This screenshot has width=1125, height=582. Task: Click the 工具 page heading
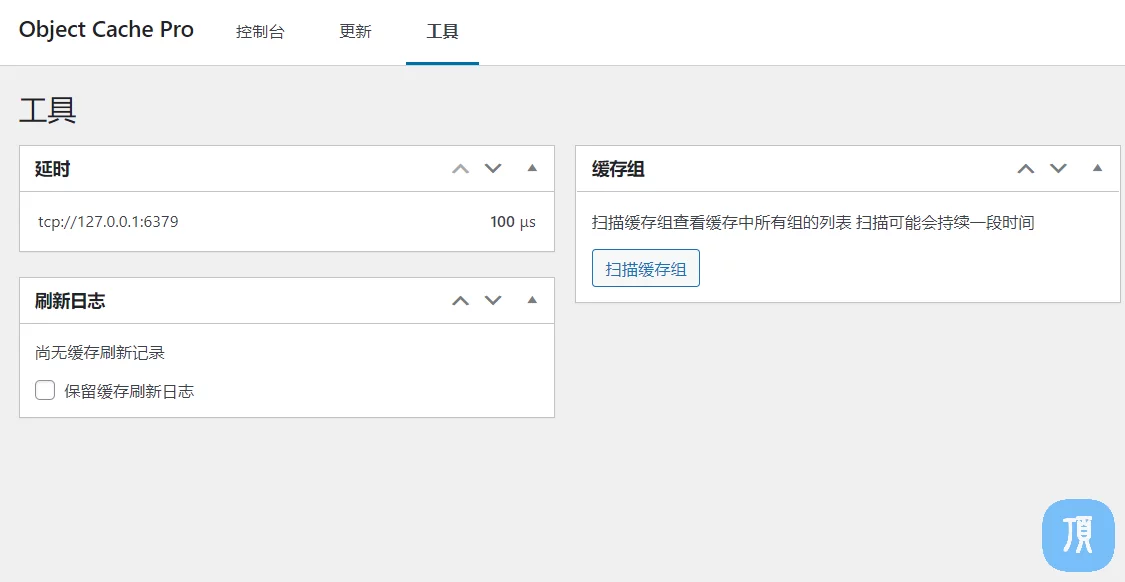coord(47,111)
